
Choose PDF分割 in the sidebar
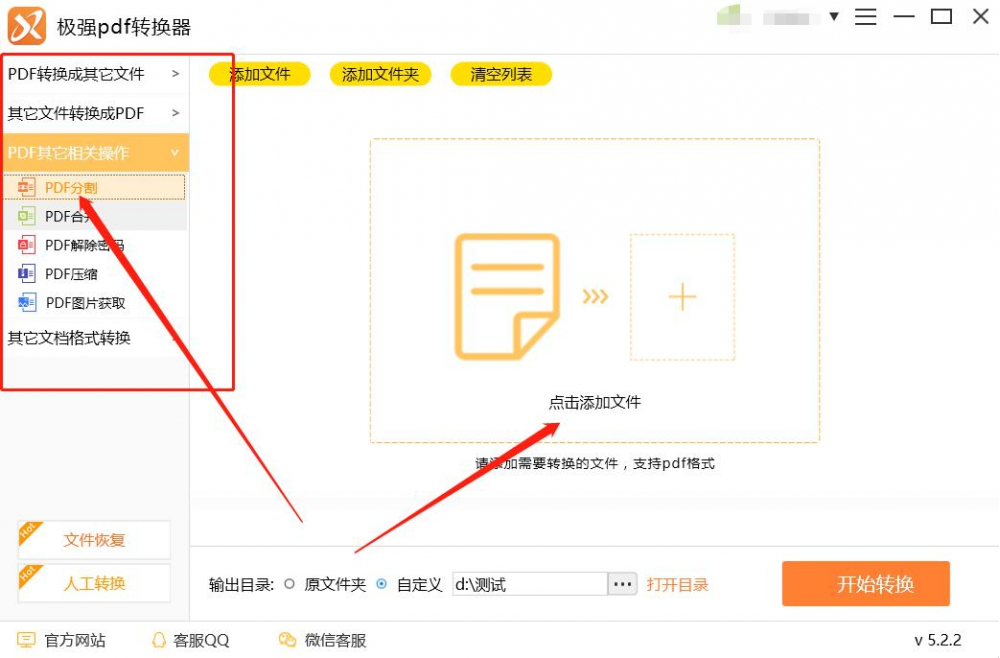[94, 187]
